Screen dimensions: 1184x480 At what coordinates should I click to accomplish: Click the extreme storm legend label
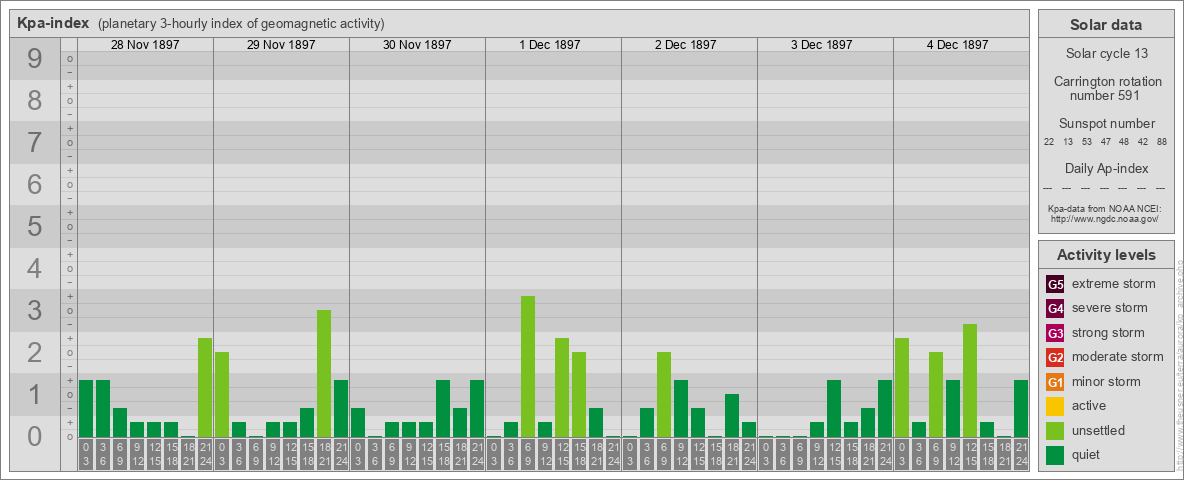pos(1114,284)
